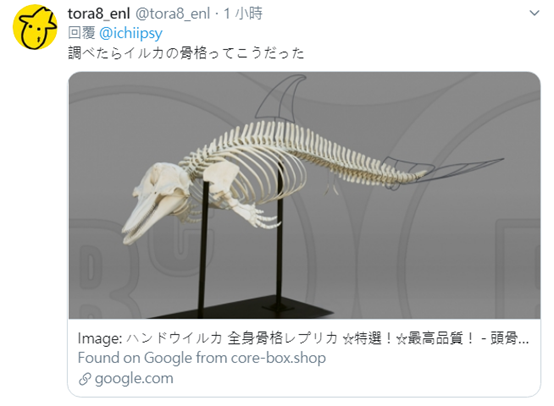
Task: Click Found on Google from core-box.shop
Action: (202, 358)
